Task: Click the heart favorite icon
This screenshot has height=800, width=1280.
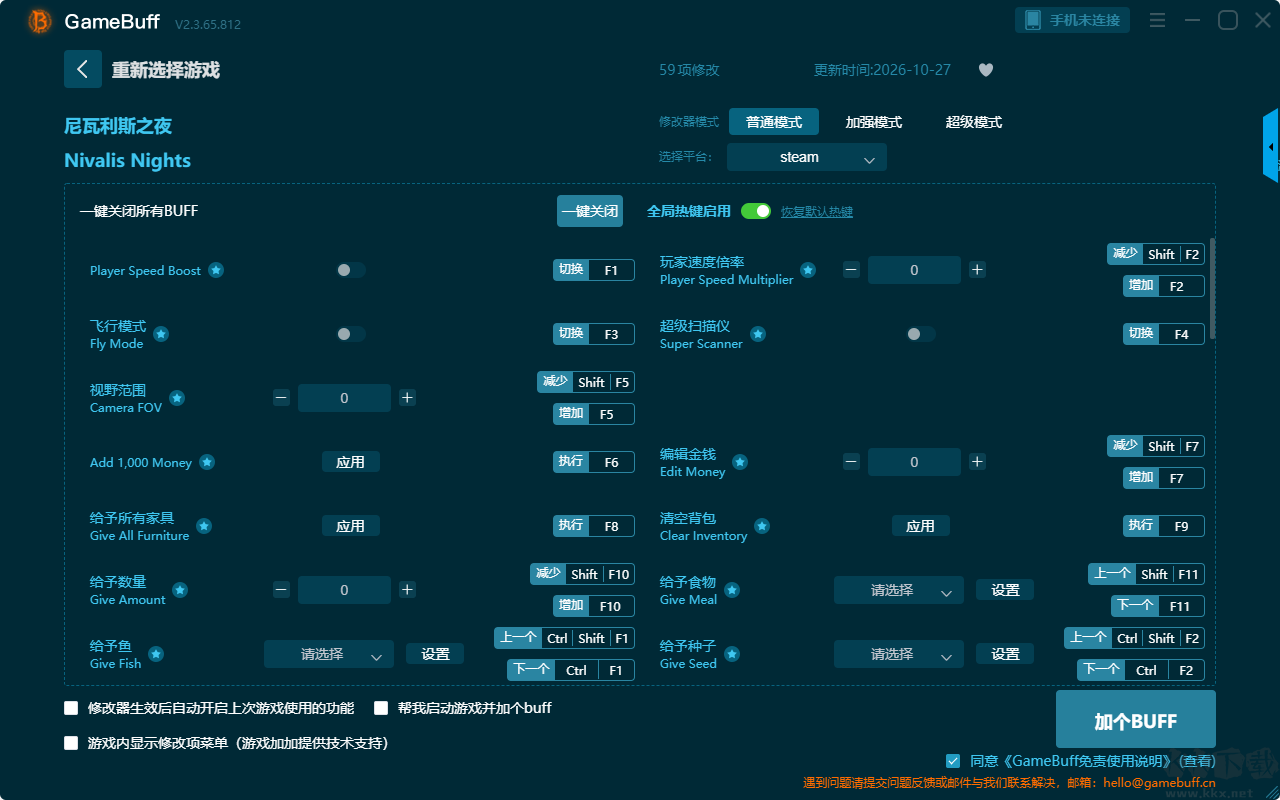Action: click(x=986, y=70)
